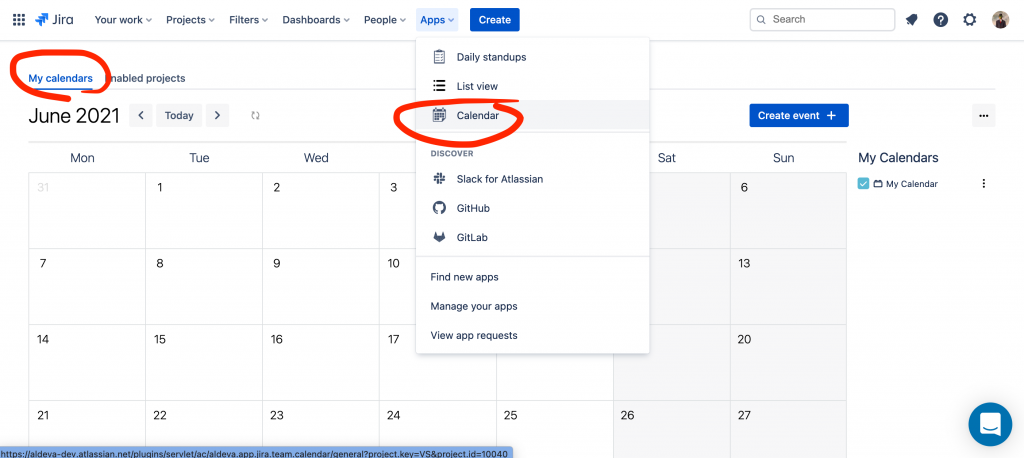The width and height of the screenshot is (1024, 458).
Task: Open the help question mark icon
Action: (940, 20)
